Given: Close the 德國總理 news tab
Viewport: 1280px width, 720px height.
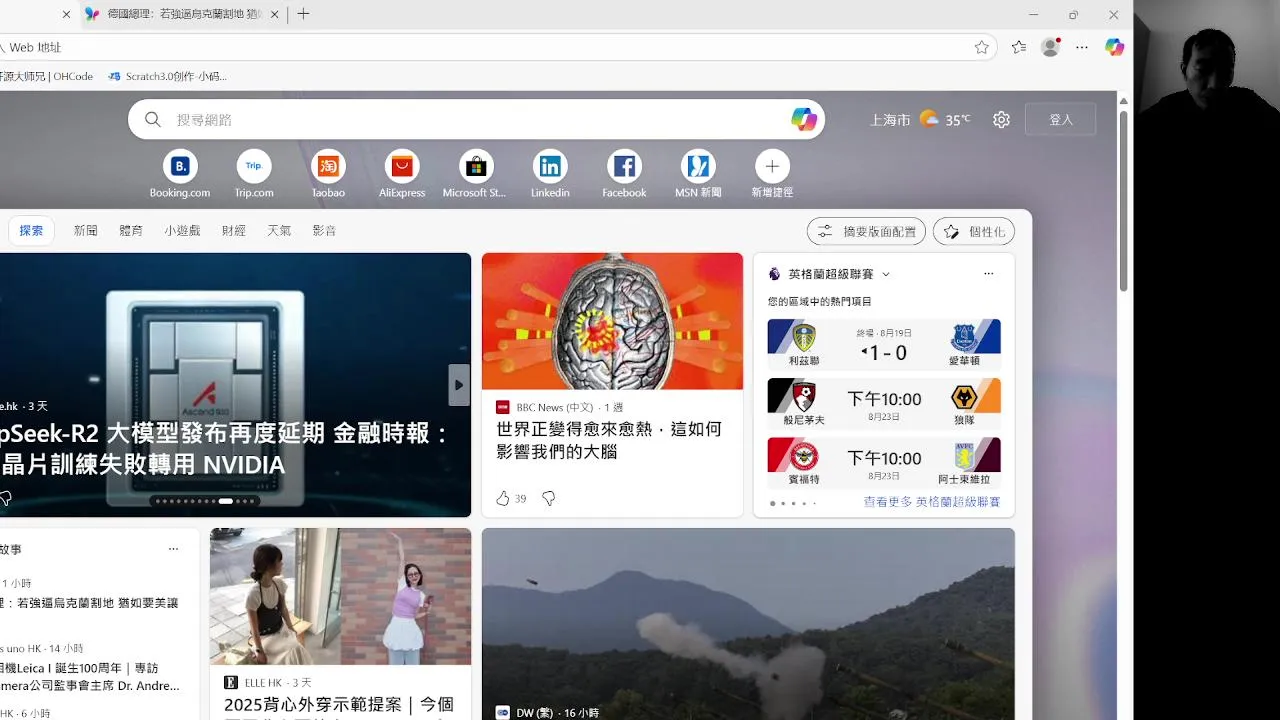Looking at the screenshot, I should (275, 14).
